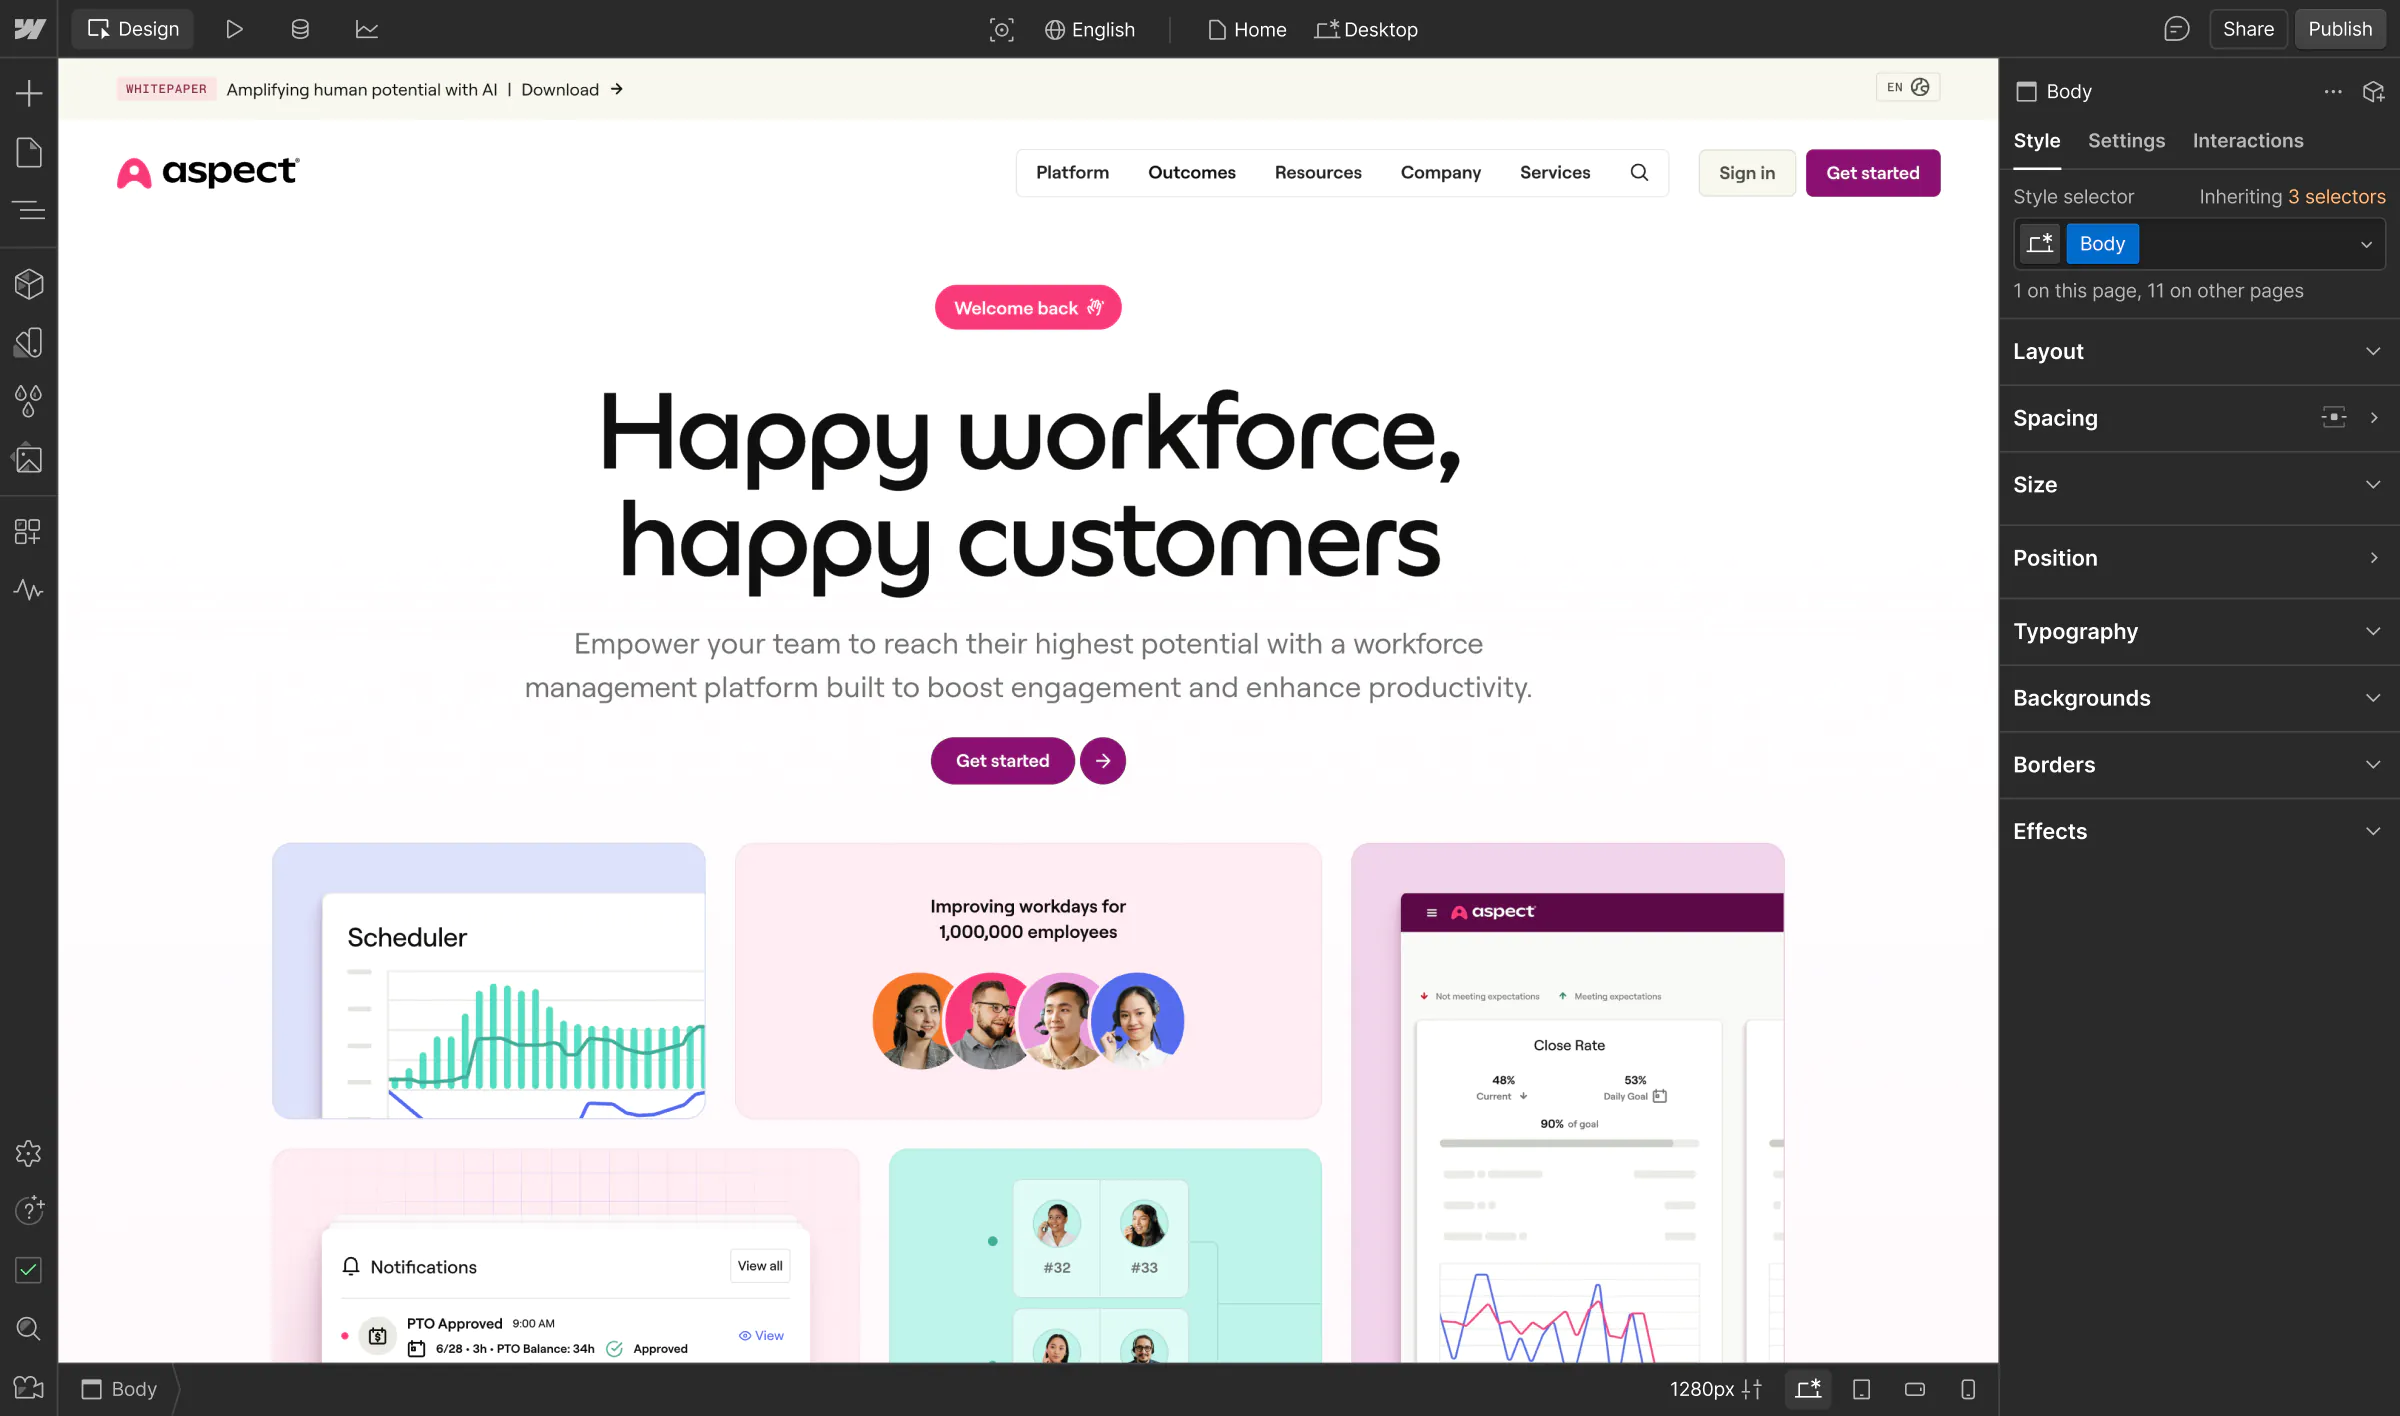Open the Assets image icon
Image resolution: width=2400 pixels, height=1416 pixels.
click(29, 460)
